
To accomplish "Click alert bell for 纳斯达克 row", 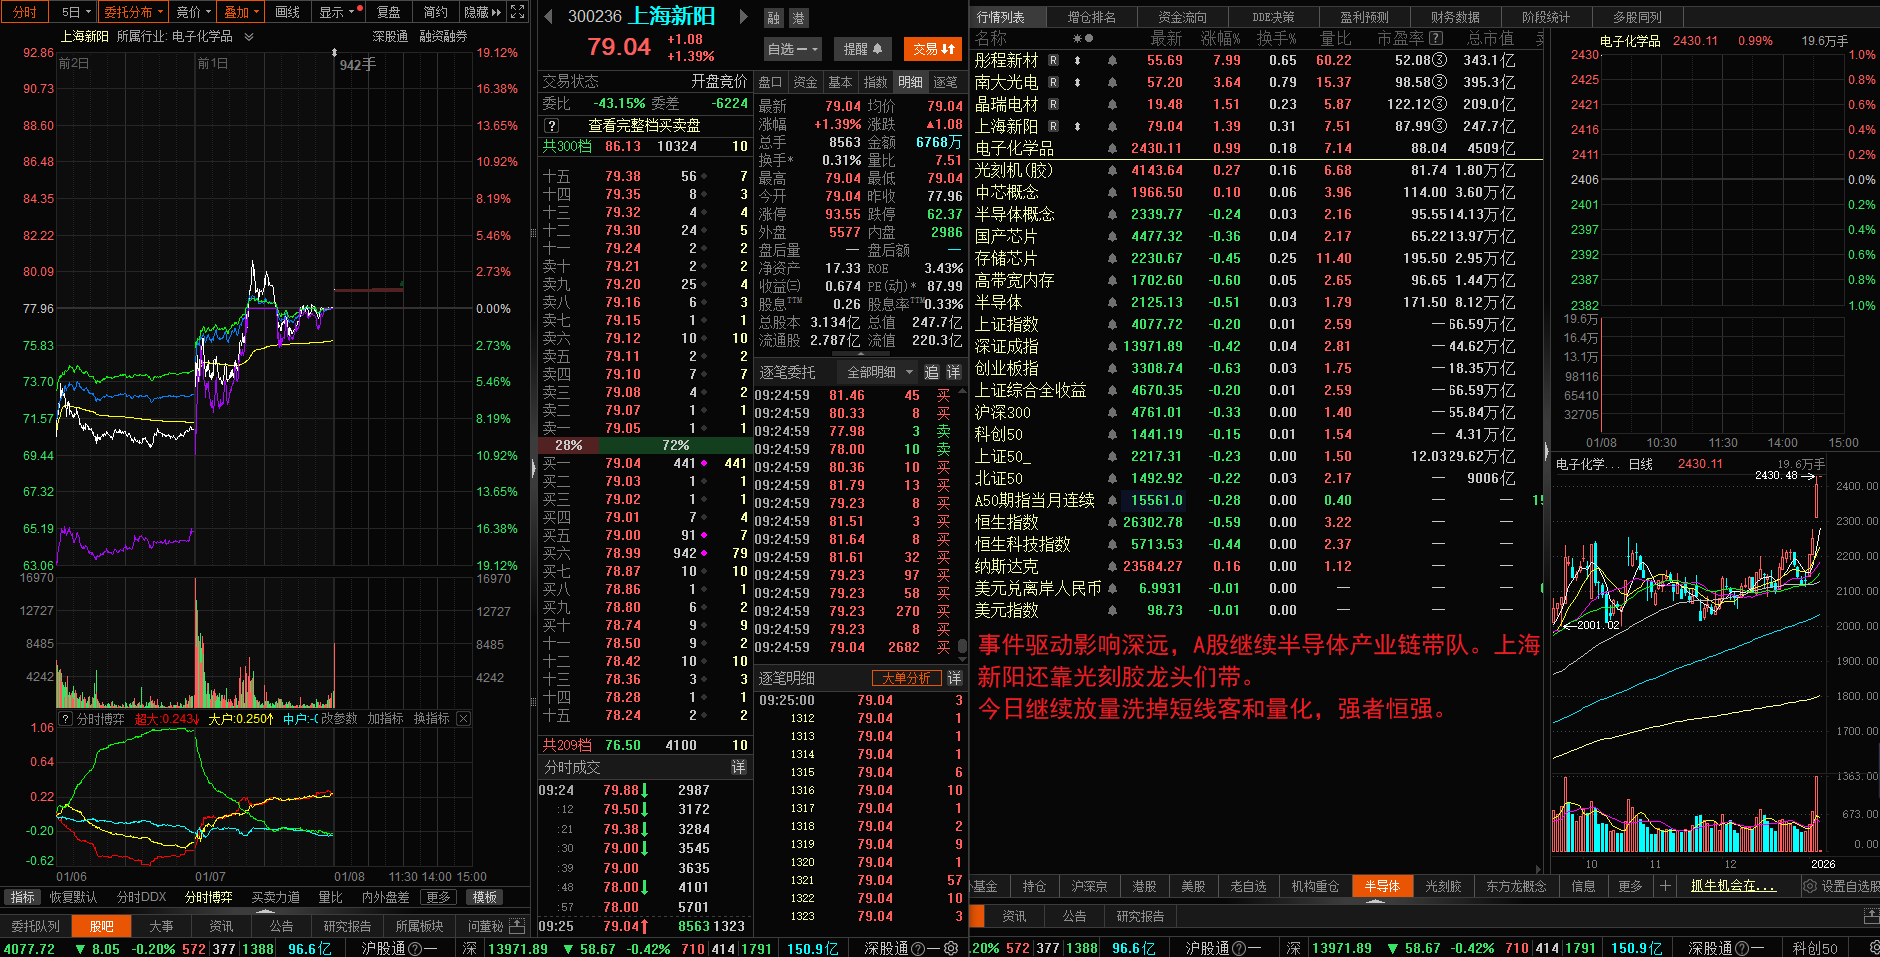I will click(1112, 566).
